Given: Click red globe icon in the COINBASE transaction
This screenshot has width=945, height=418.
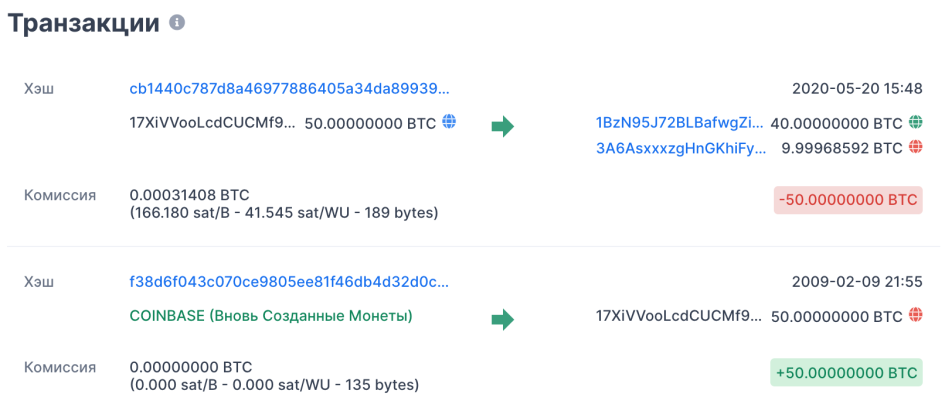Looking at the screenshot, I should (915, 314).
